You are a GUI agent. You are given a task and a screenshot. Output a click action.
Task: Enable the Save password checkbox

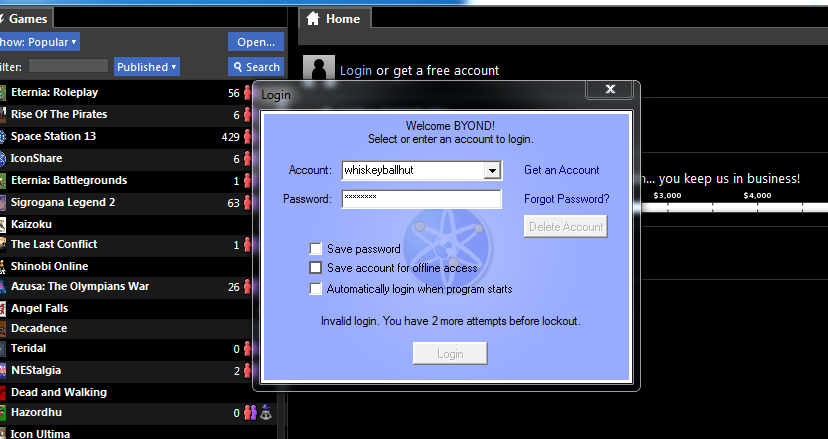point(316,248)
